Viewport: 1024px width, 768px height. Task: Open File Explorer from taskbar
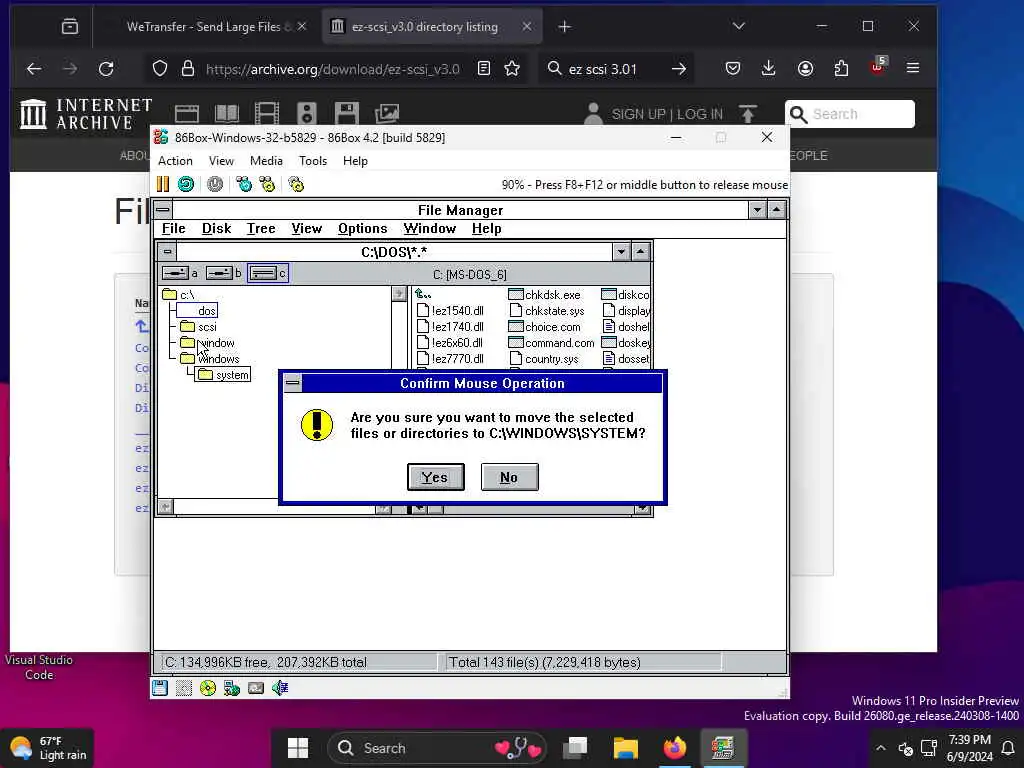pos(625,748)
